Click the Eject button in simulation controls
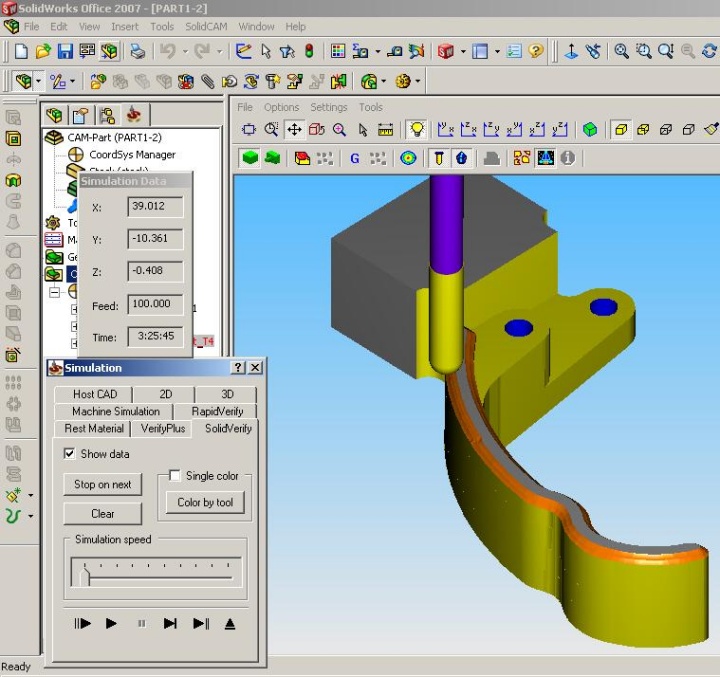This screenshot has width=720, height=677. click(x=230, y=624)
